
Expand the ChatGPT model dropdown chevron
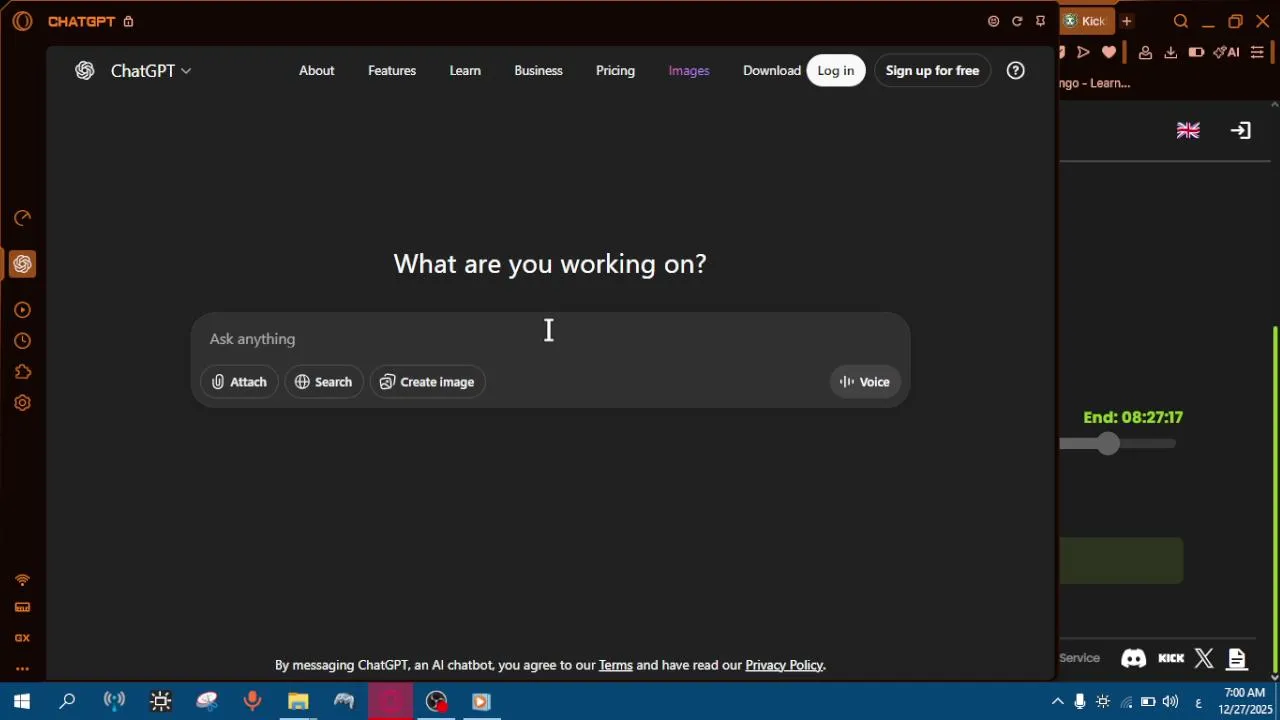(x=186, y=71)
